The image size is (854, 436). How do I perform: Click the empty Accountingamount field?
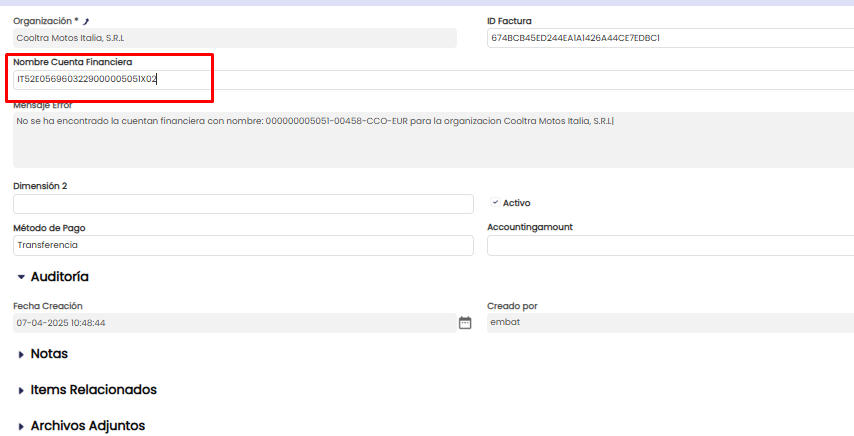(x=670, y=245)
